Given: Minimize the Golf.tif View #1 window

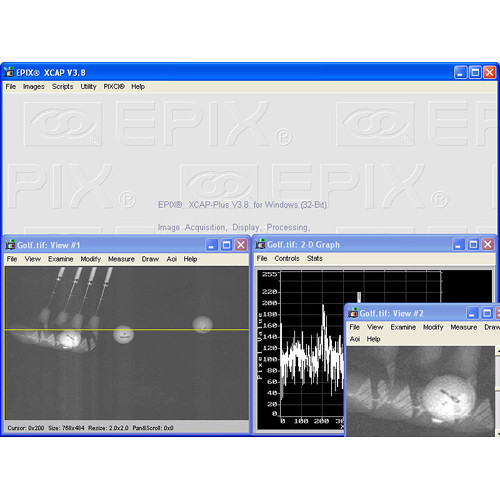Looking at the screenshot, I should coord(211,245).
